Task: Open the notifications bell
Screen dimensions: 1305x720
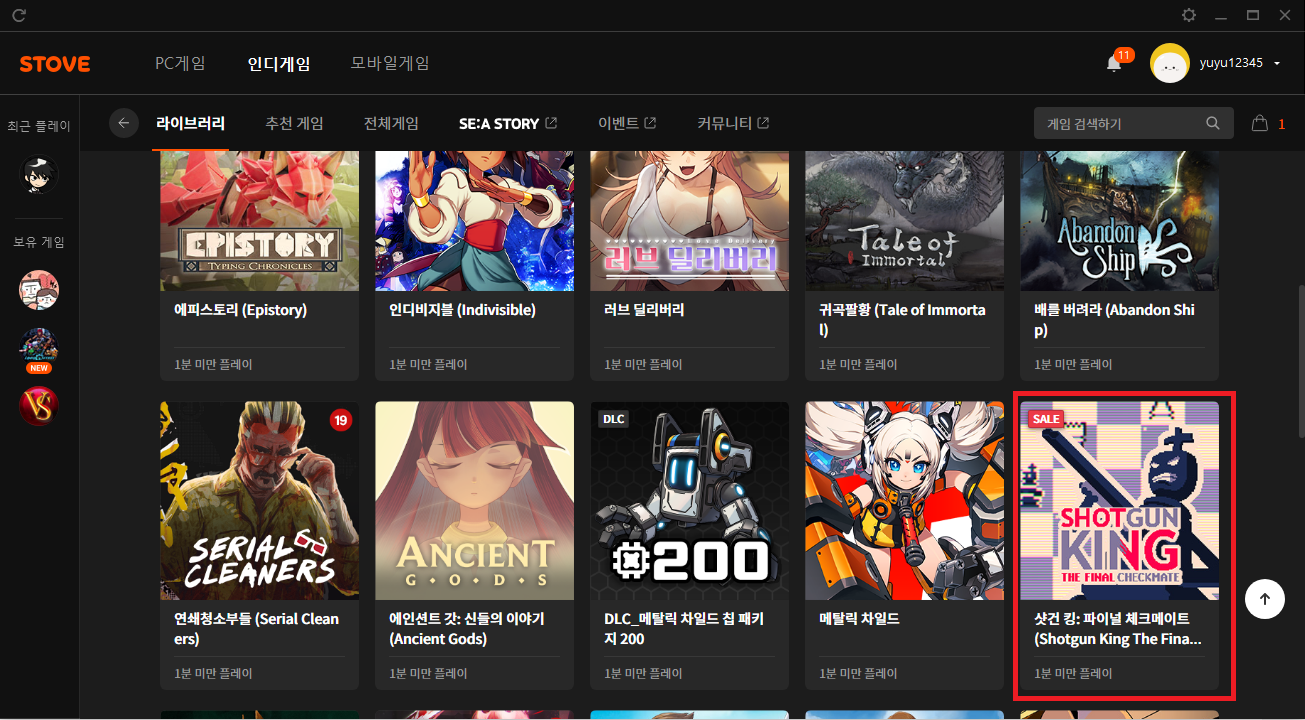Action: pos(1114,64)
